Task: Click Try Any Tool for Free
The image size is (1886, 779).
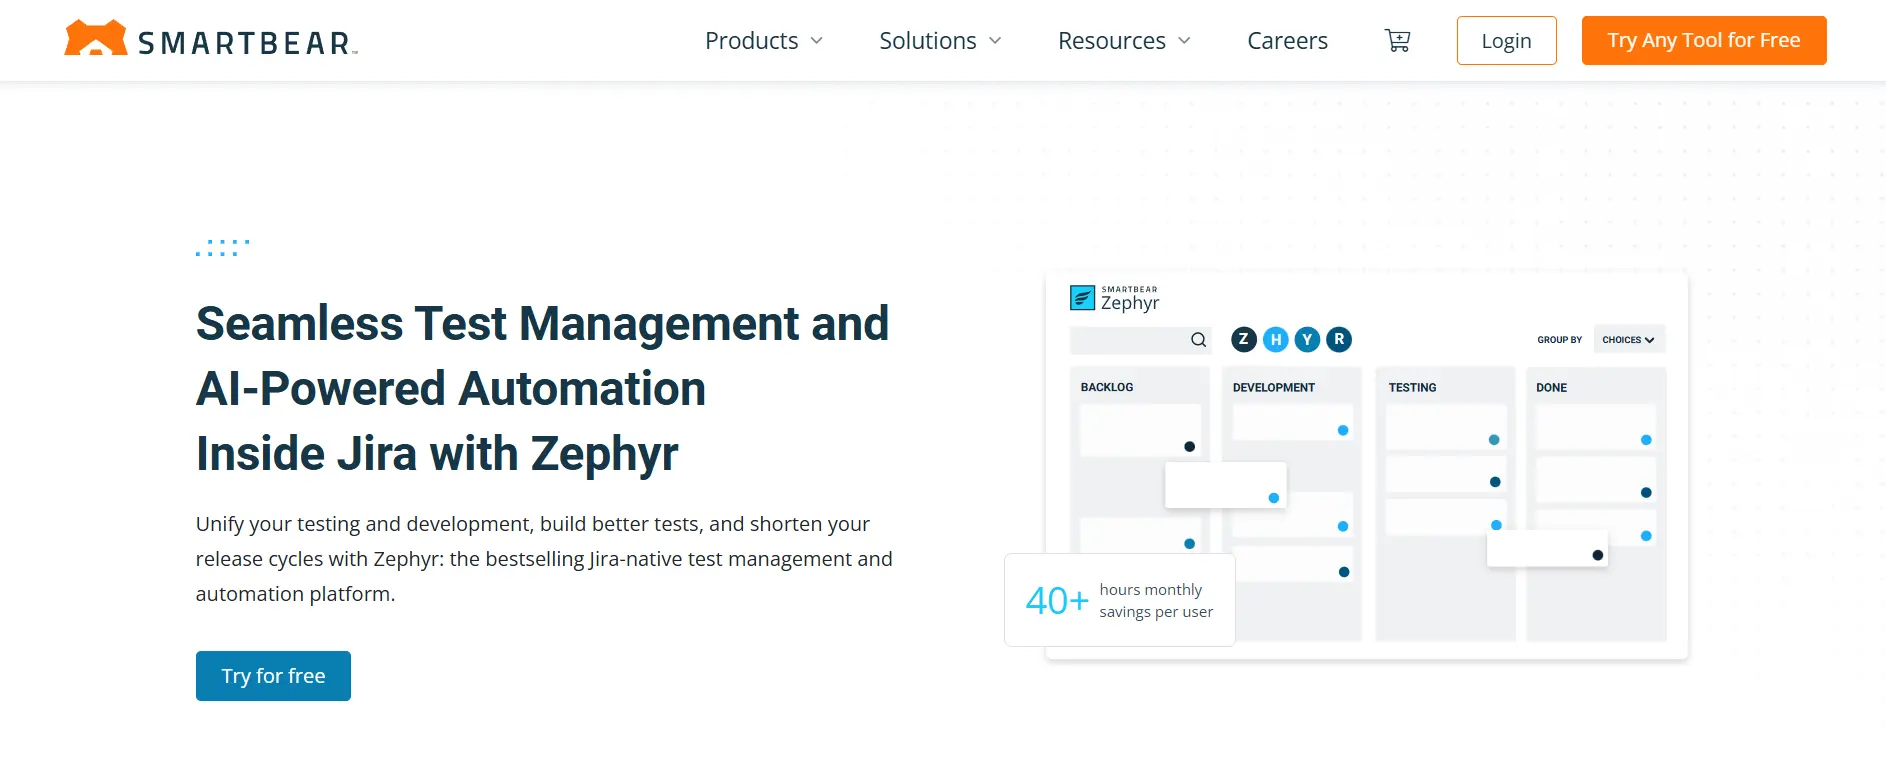Action: click(x=1704, y=41)
